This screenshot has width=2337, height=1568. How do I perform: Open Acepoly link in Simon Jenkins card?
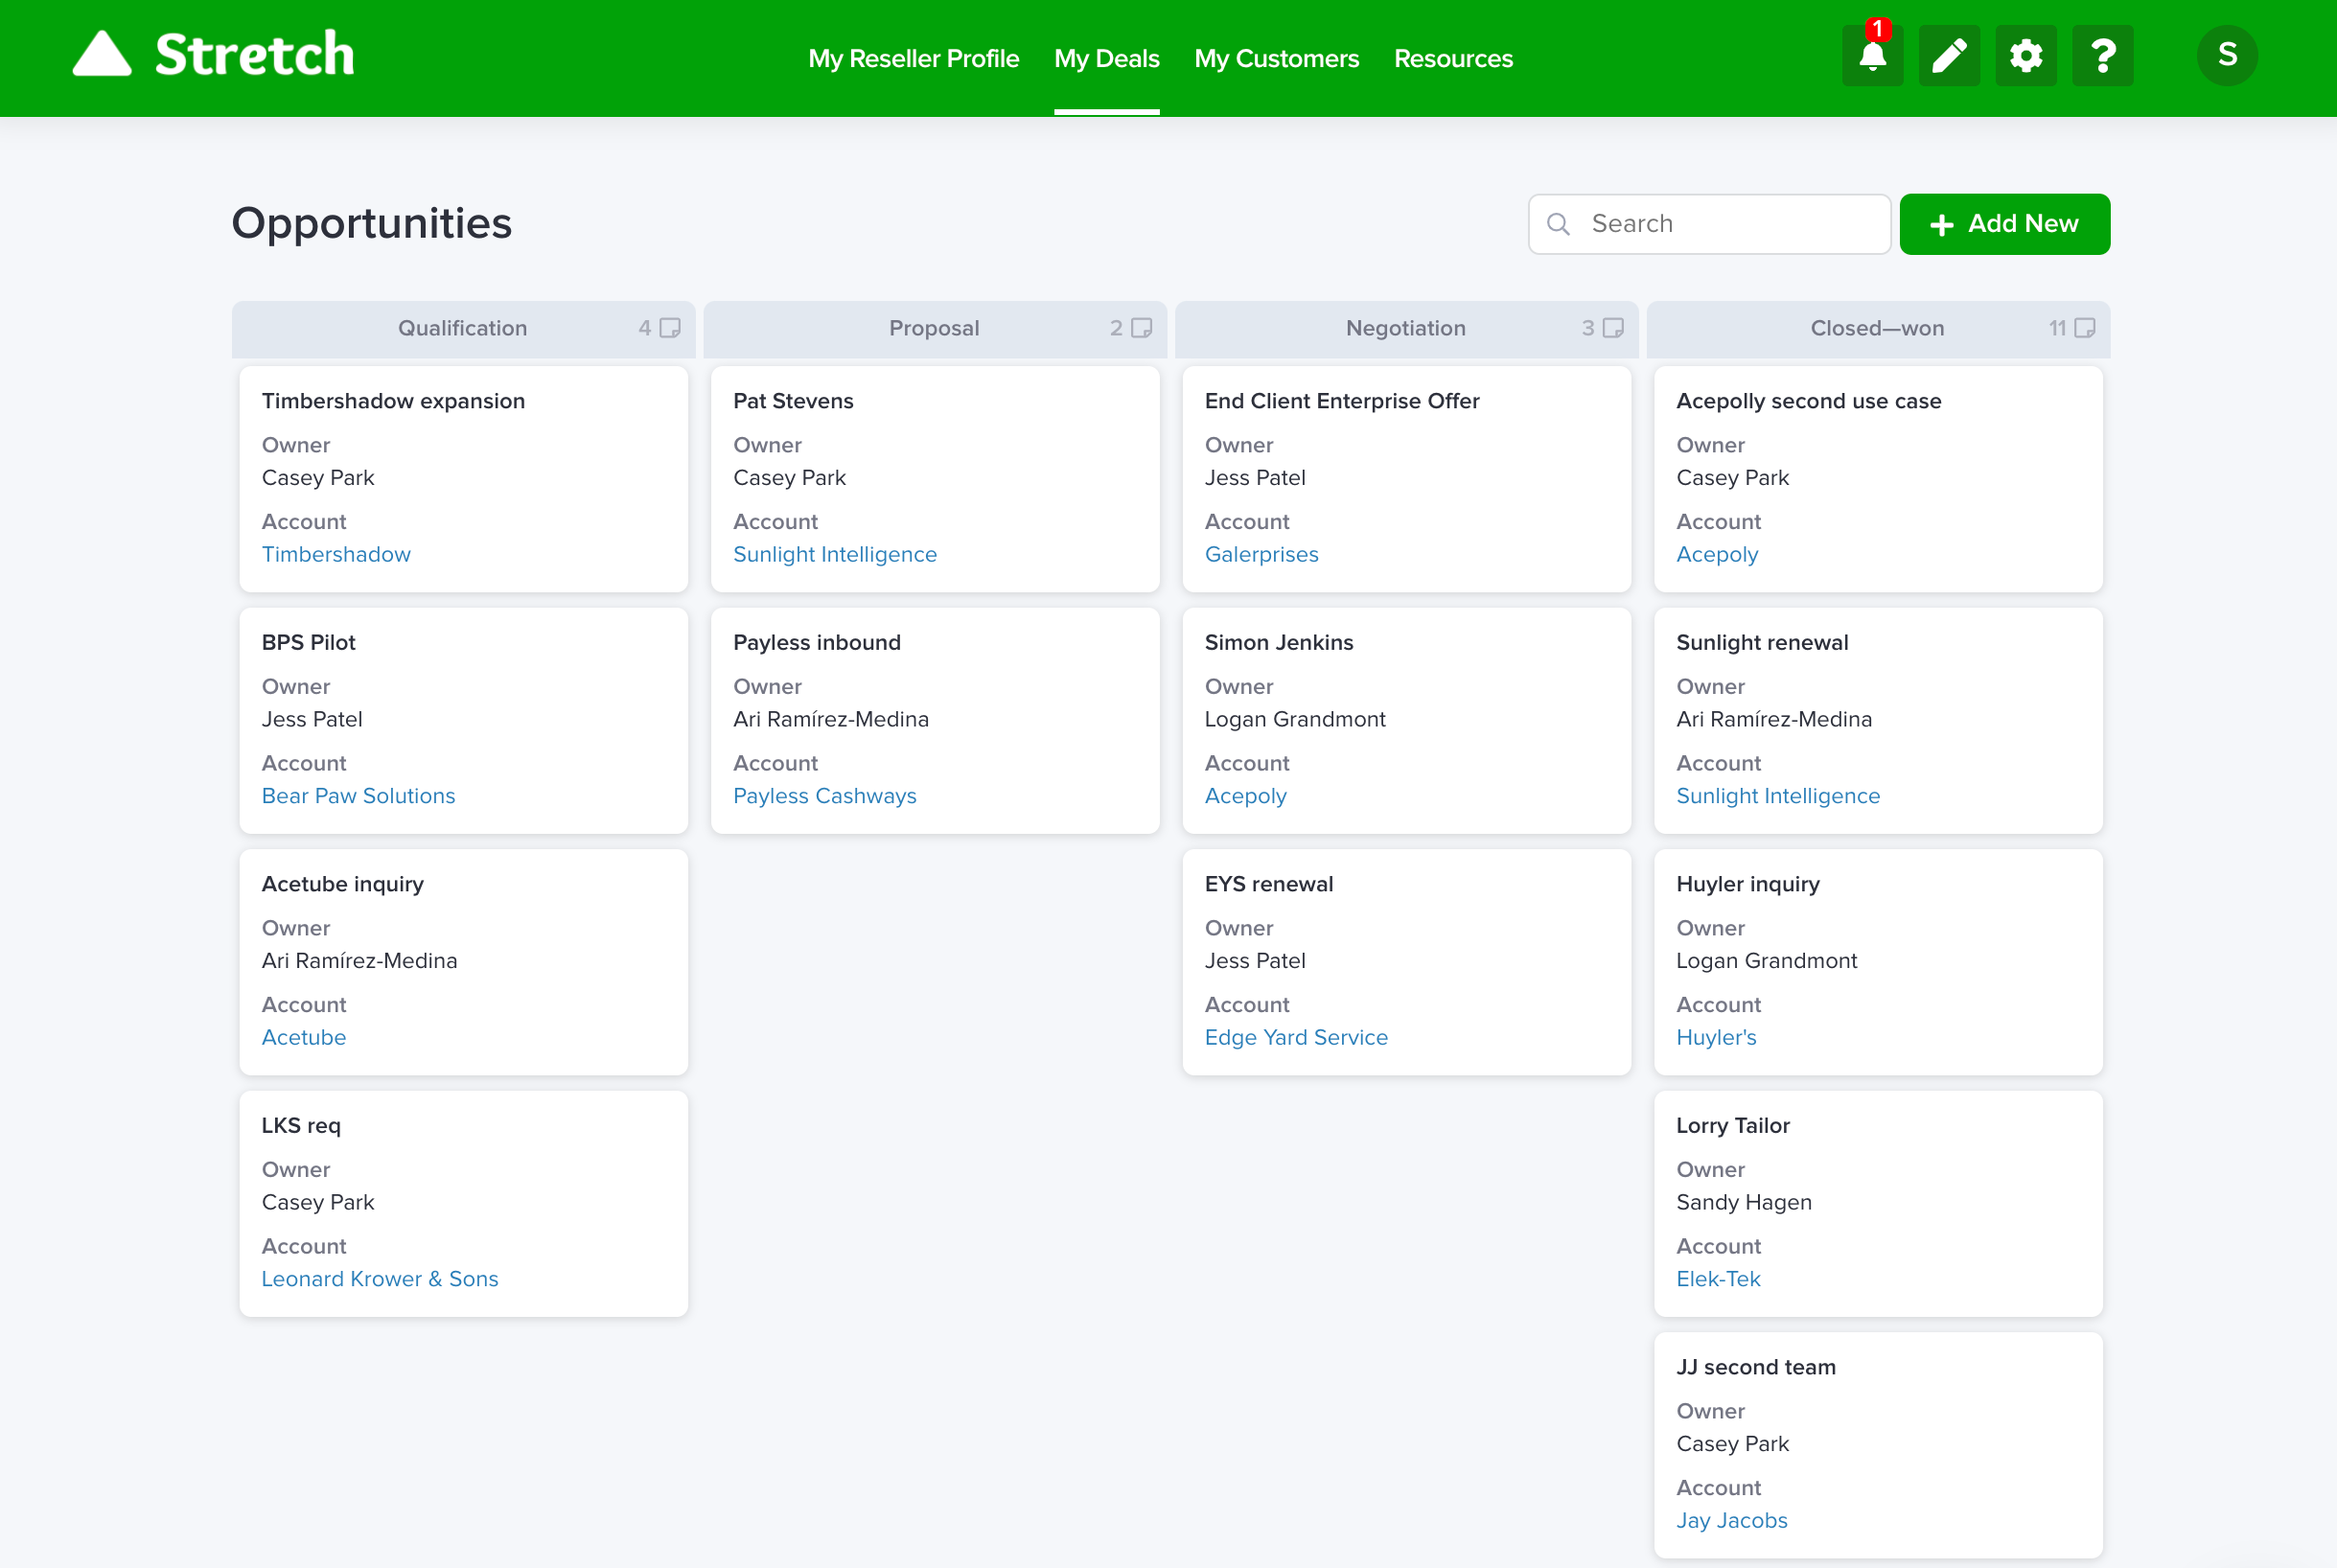(1245, 796)
